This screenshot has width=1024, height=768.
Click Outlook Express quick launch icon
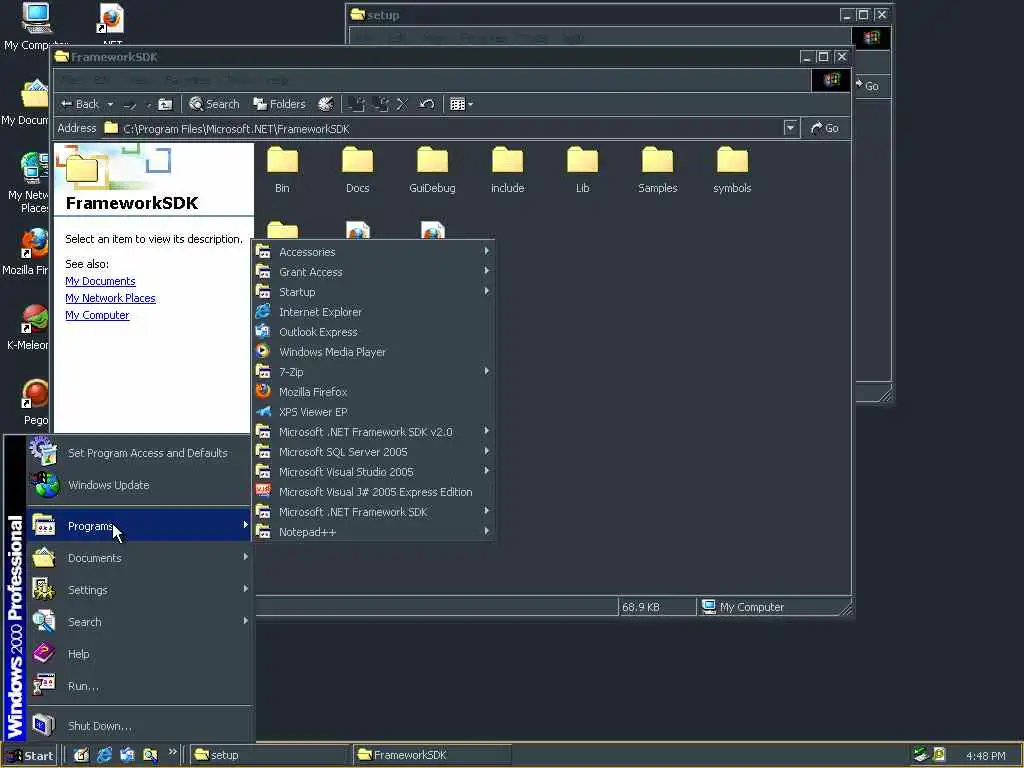point(127,756)
